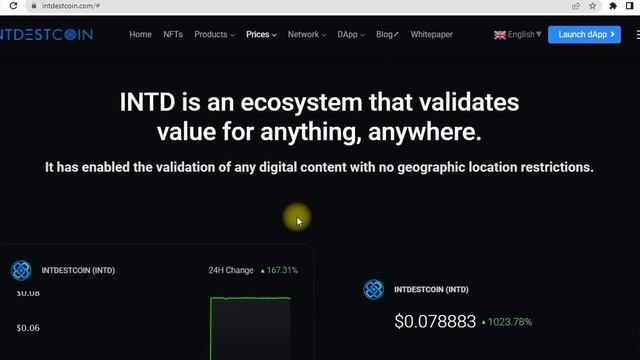
Task: Click the INTD coin logo in chart card
Action: [21, 270]
